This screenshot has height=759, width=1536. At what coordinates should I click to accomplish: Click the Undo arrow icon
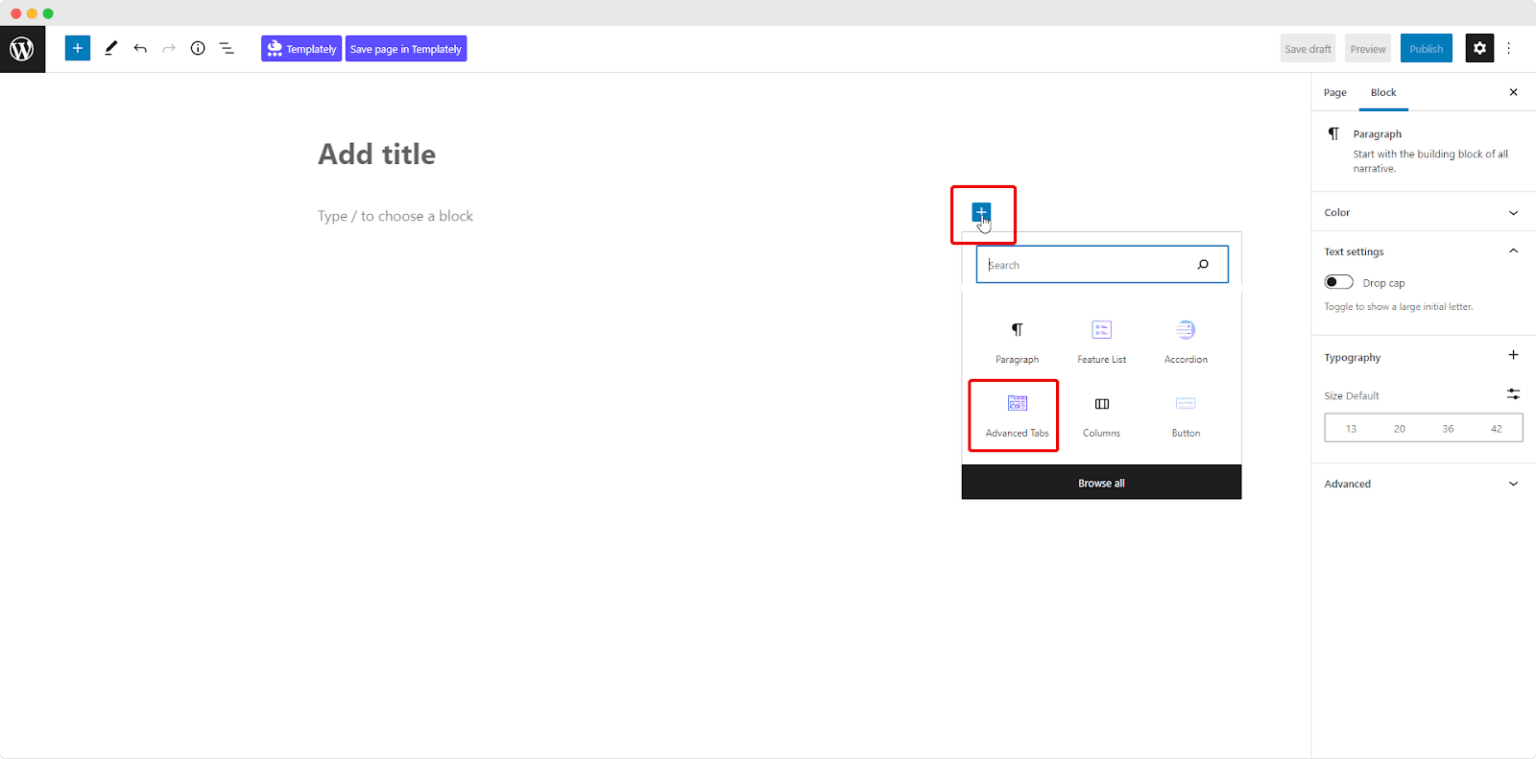tap(140, 47)
